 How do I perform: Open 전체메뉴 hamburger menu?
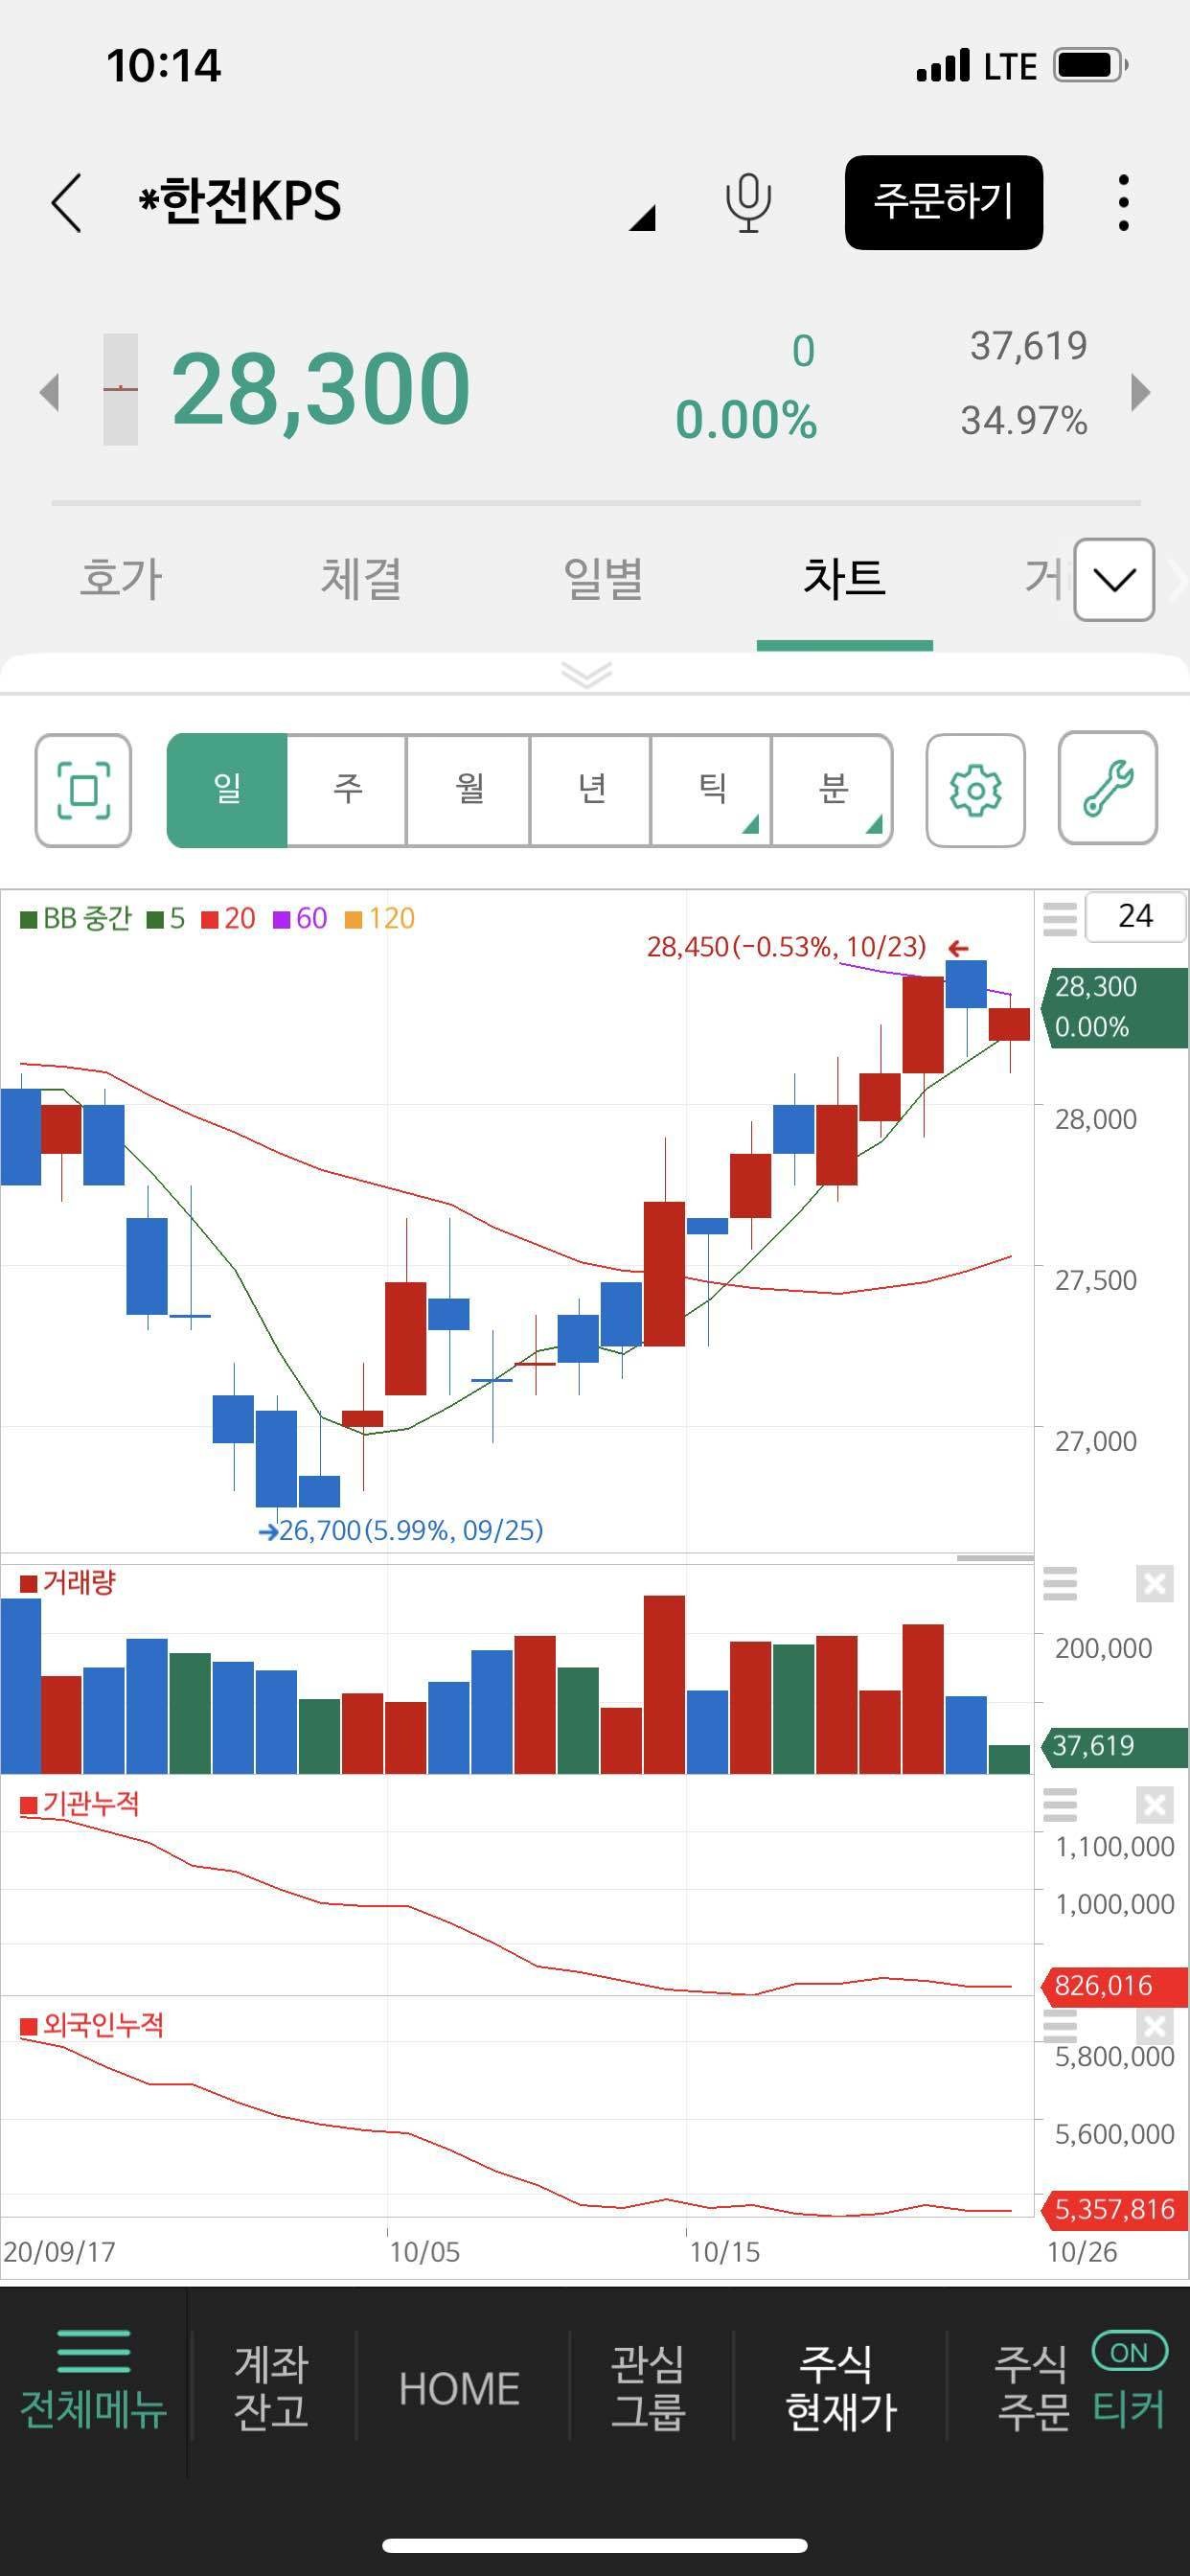pos(93,2388)
